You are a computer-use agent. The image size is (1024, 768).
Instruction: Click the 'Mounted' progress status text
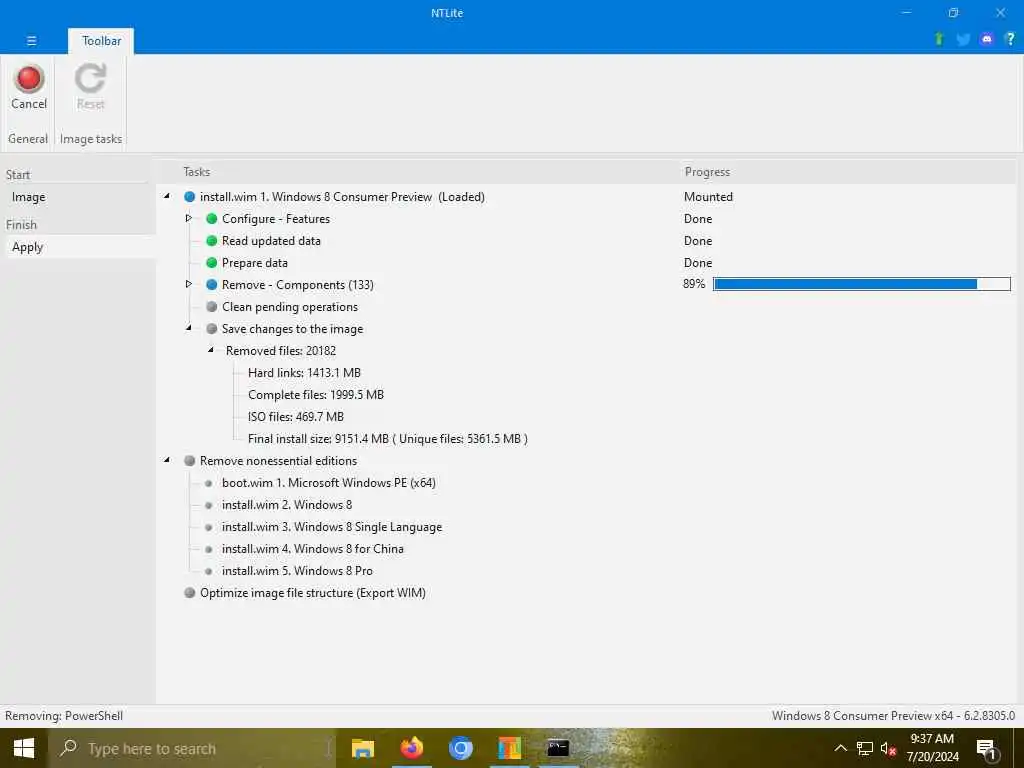[709, 197]
